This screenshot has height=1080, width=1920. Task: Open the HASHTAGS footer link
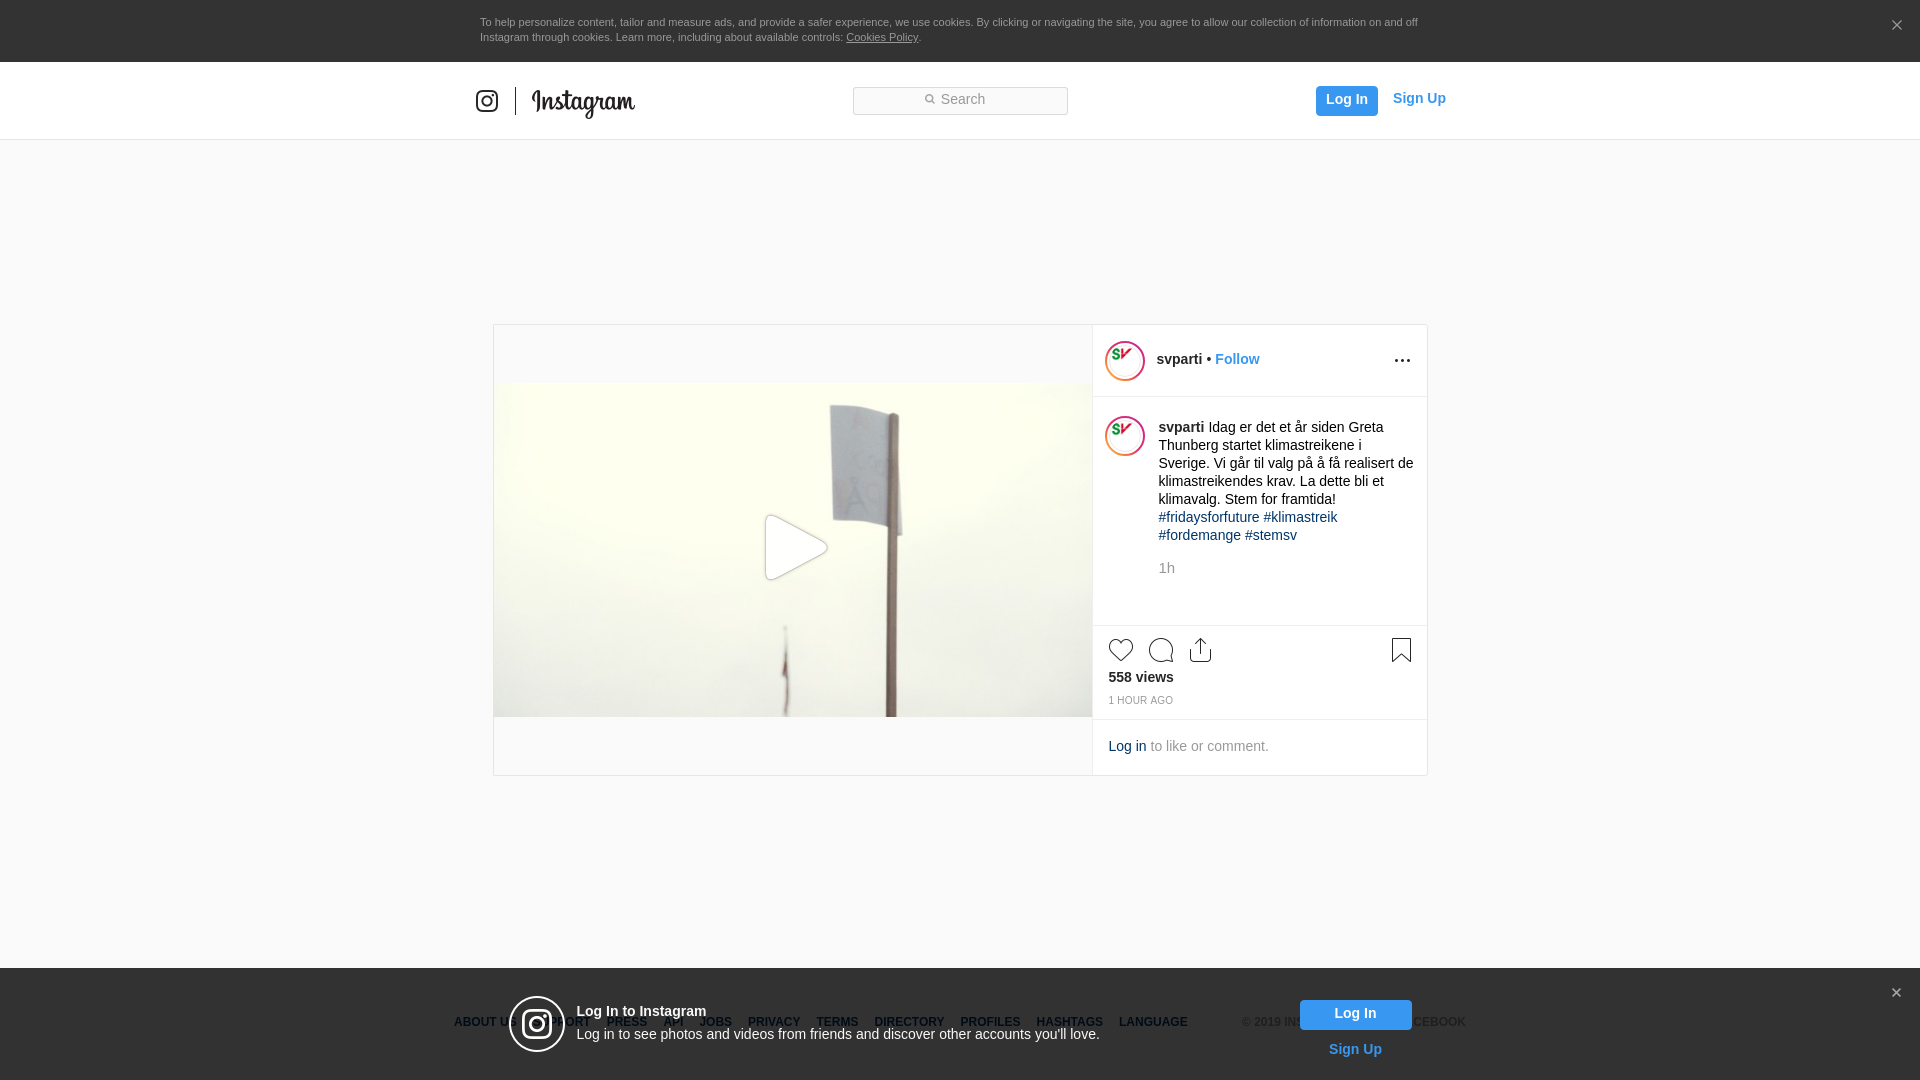pos(1069,1022)
